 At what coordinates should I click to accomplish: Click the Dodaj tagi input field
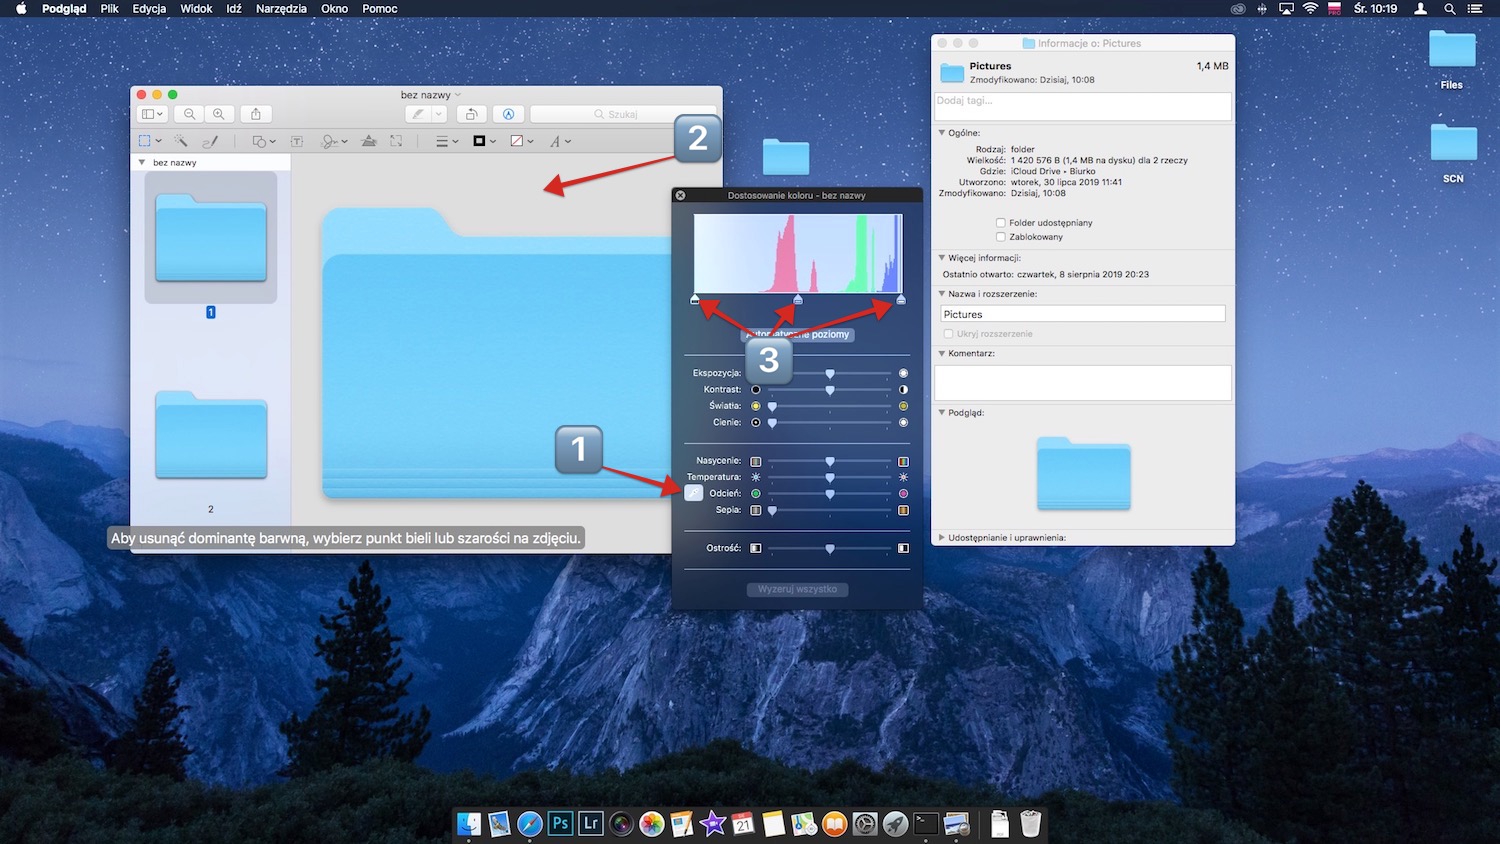pos(1083,106)
